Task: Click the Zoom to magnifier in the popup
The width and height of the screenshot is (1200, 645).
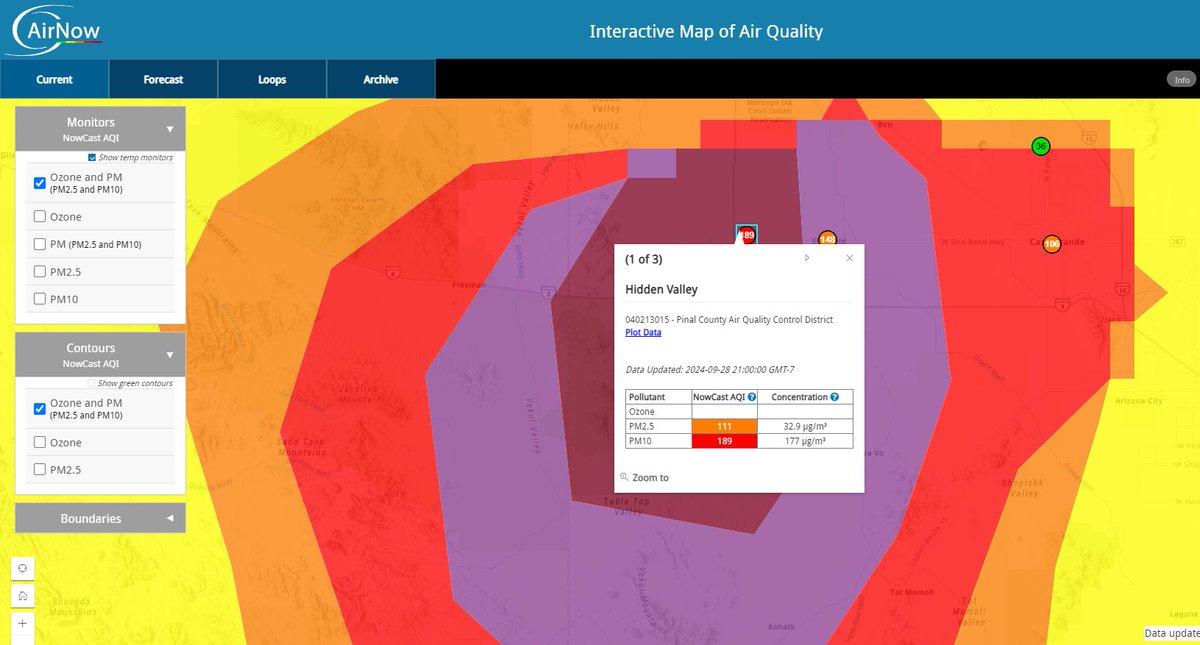Action: [x=623, y=477]
